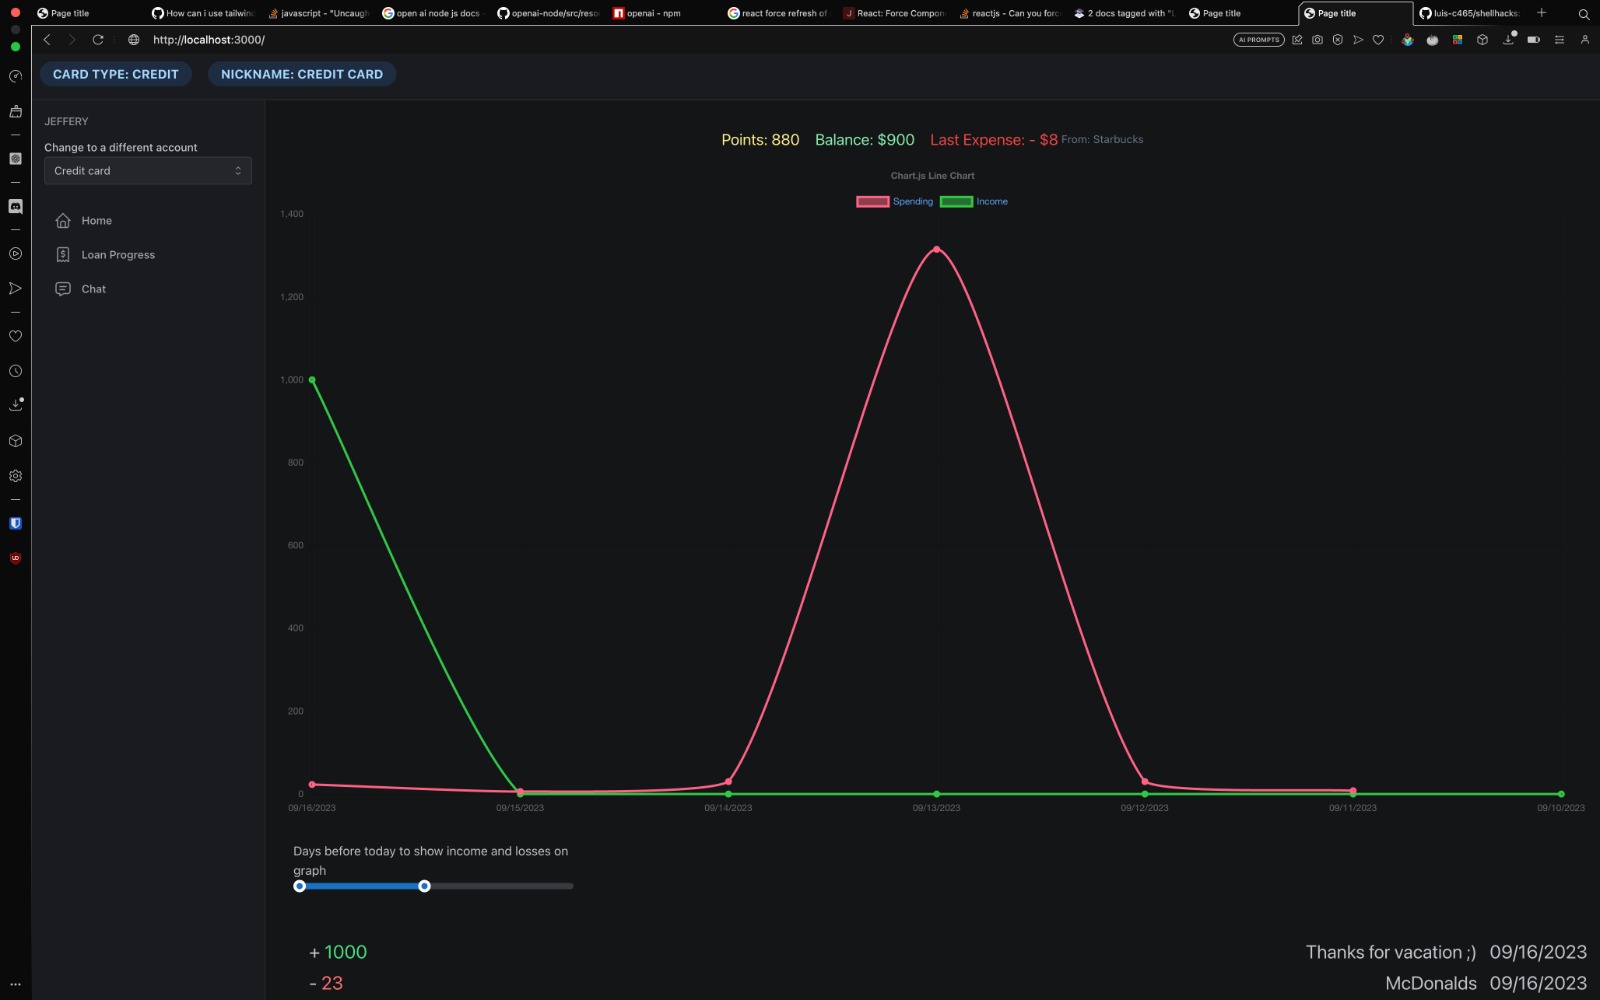Open sidebar three-dots menu at bottom

pos(15,984)
